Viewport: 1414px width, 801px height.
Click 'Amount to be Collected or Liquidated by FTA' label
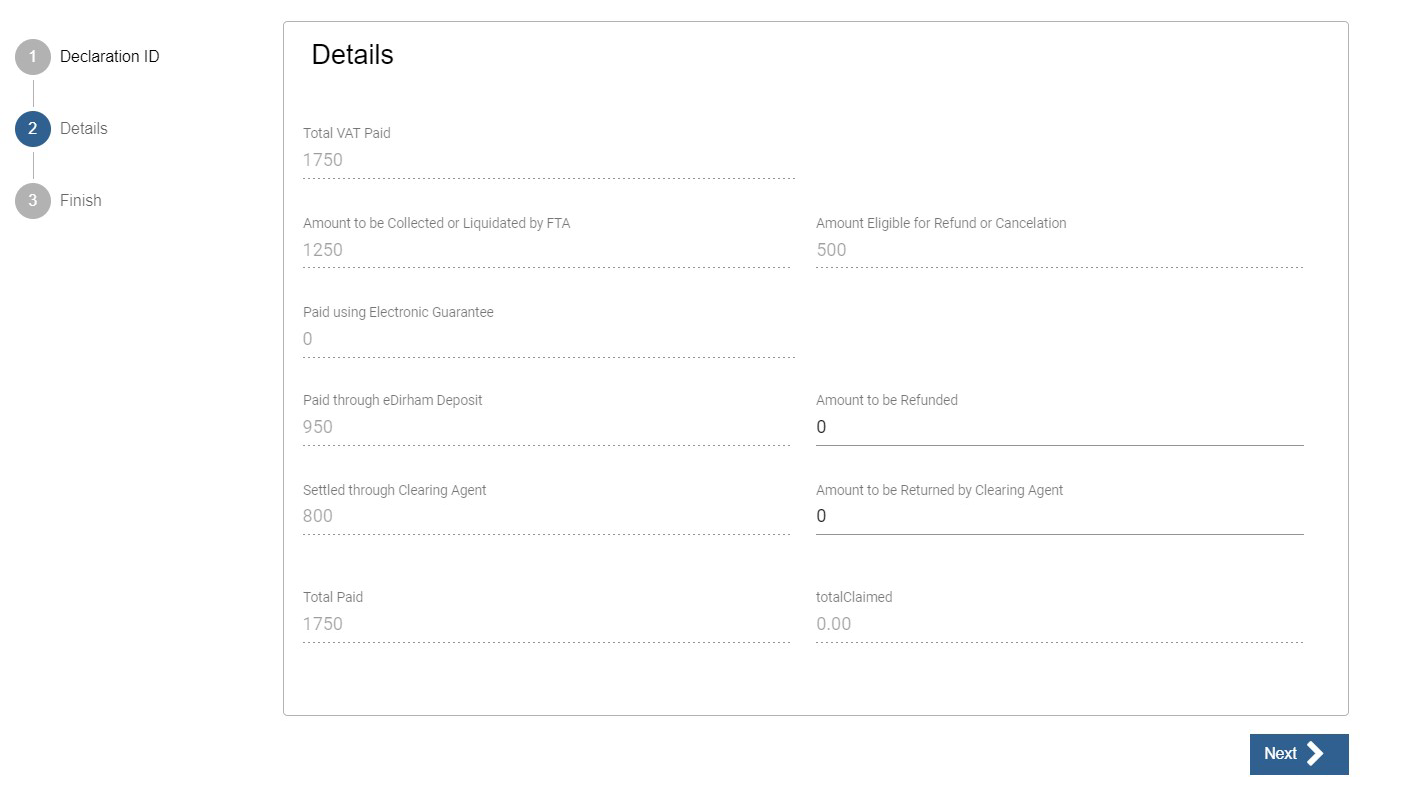click(x=437, y=223)
